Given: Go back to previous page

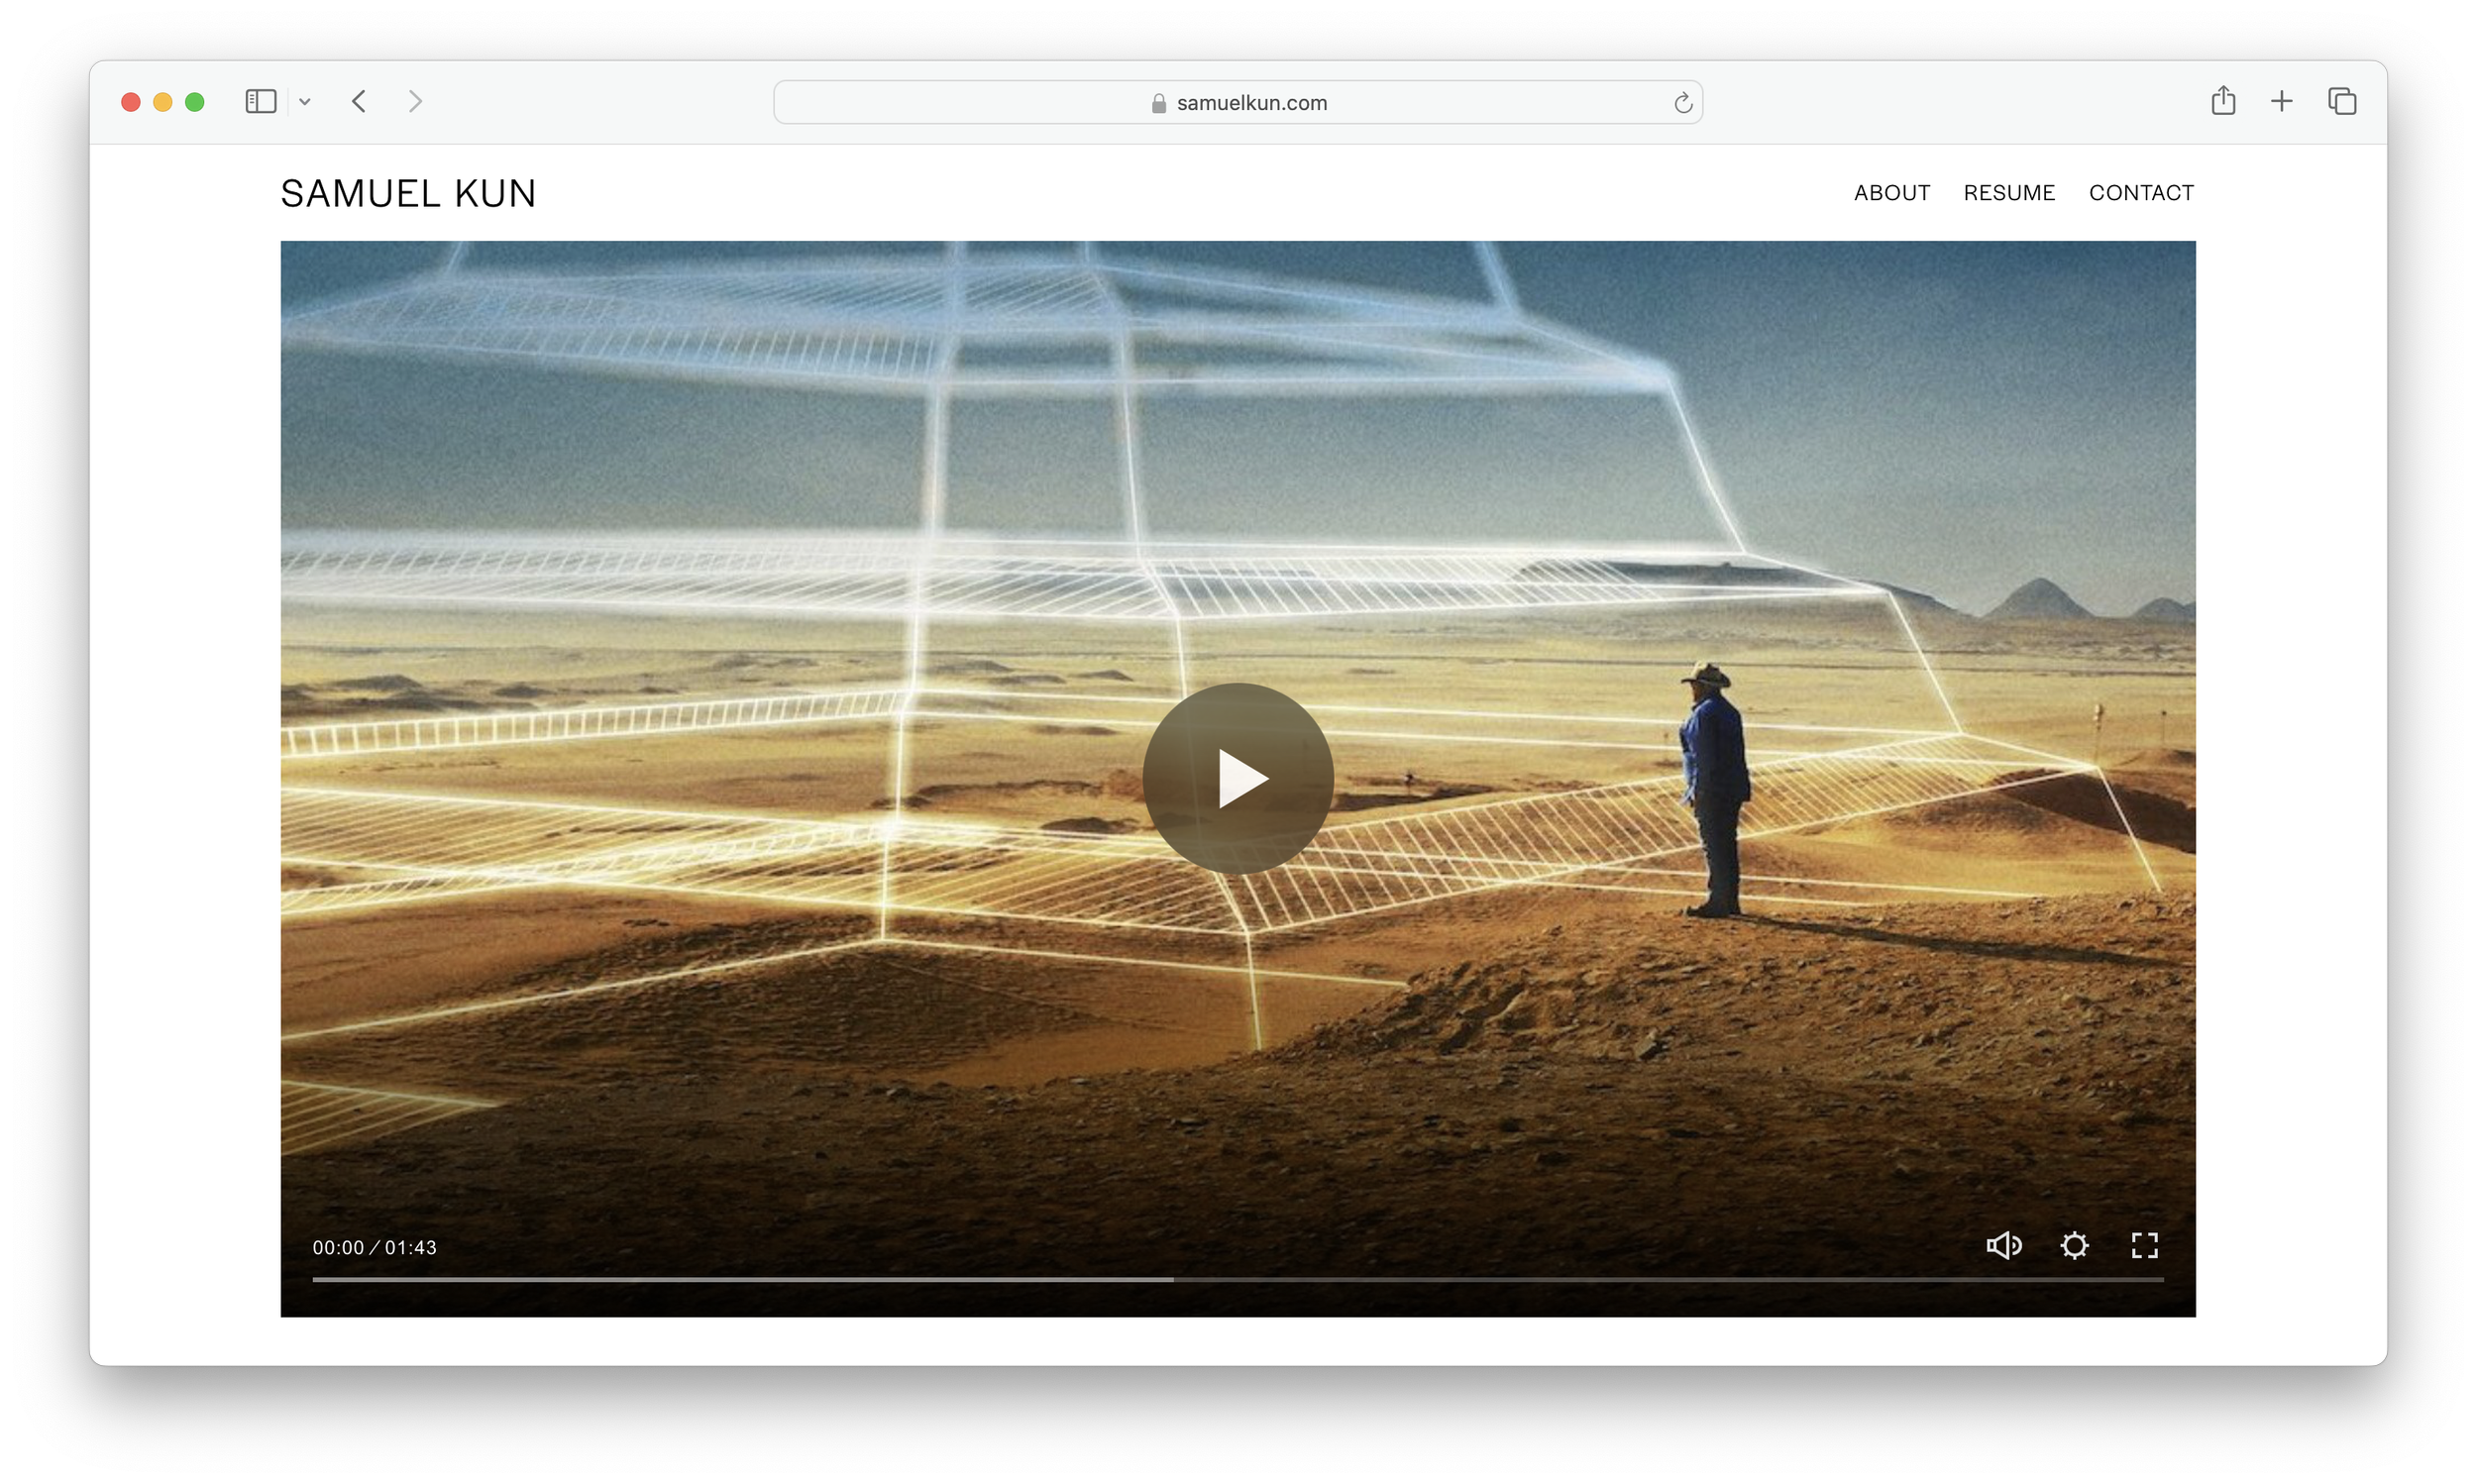Looking at the screenshot, I should 360,101.
